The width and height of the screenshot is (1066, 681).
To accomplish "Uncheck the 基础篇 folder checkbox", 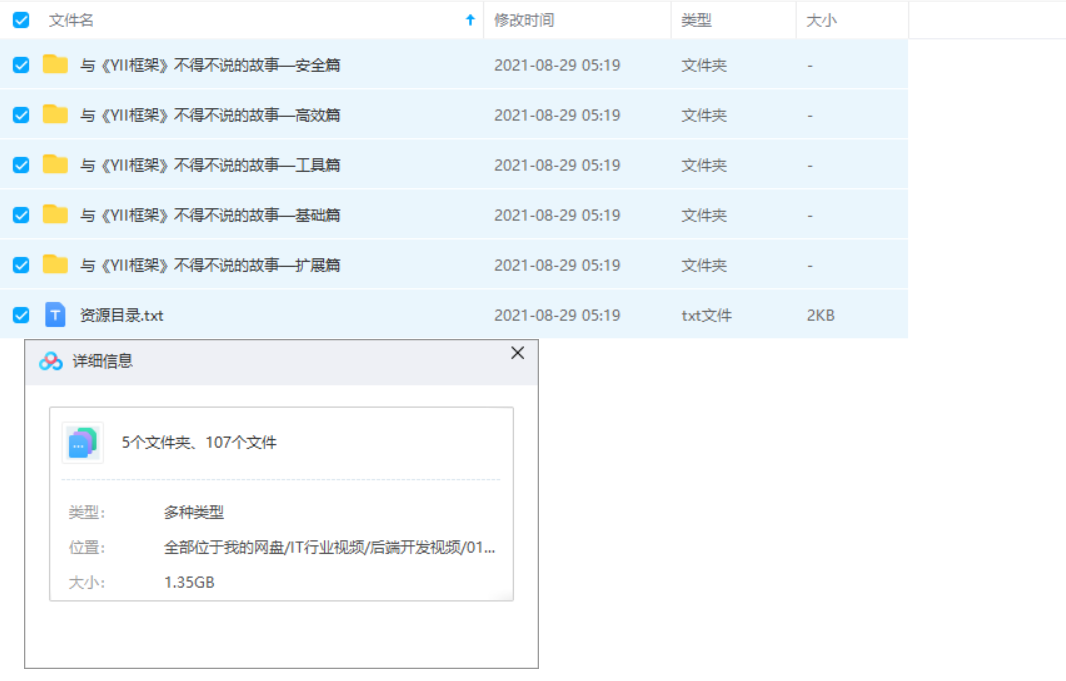I will coord(21,215).
